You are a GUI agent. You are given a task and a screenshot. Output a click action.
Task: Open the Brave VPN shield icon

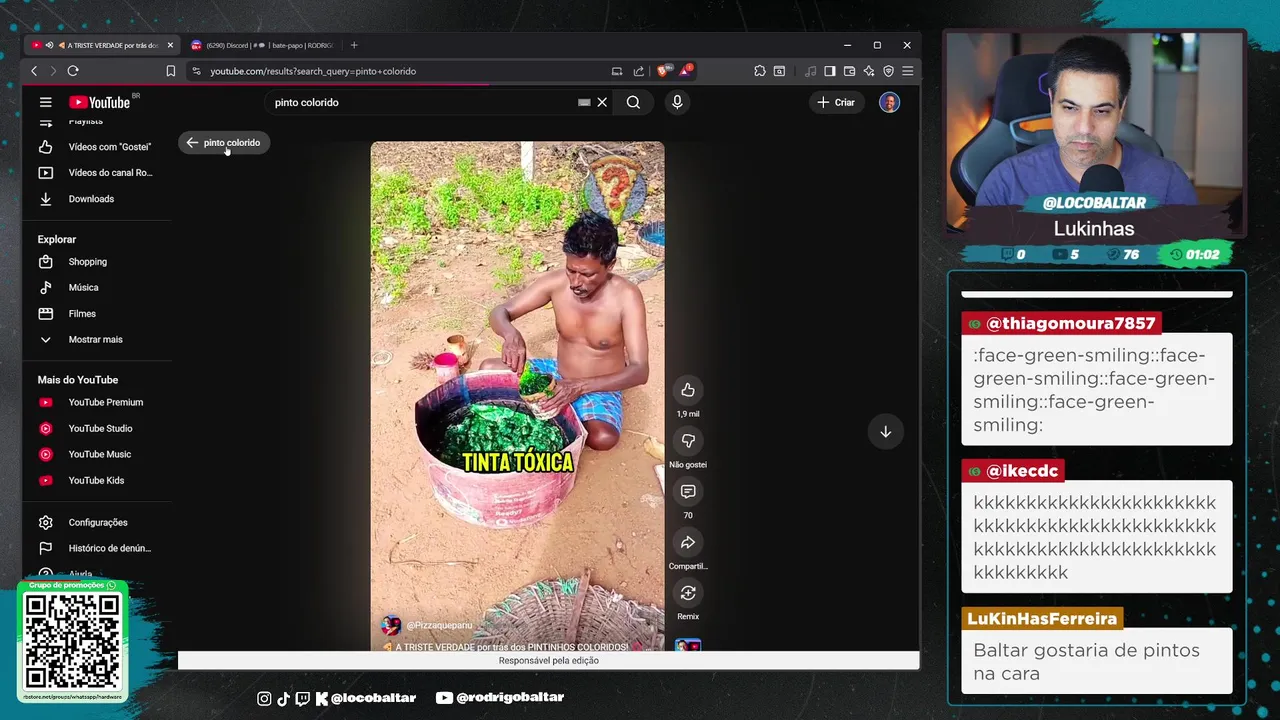coord(888,71)
